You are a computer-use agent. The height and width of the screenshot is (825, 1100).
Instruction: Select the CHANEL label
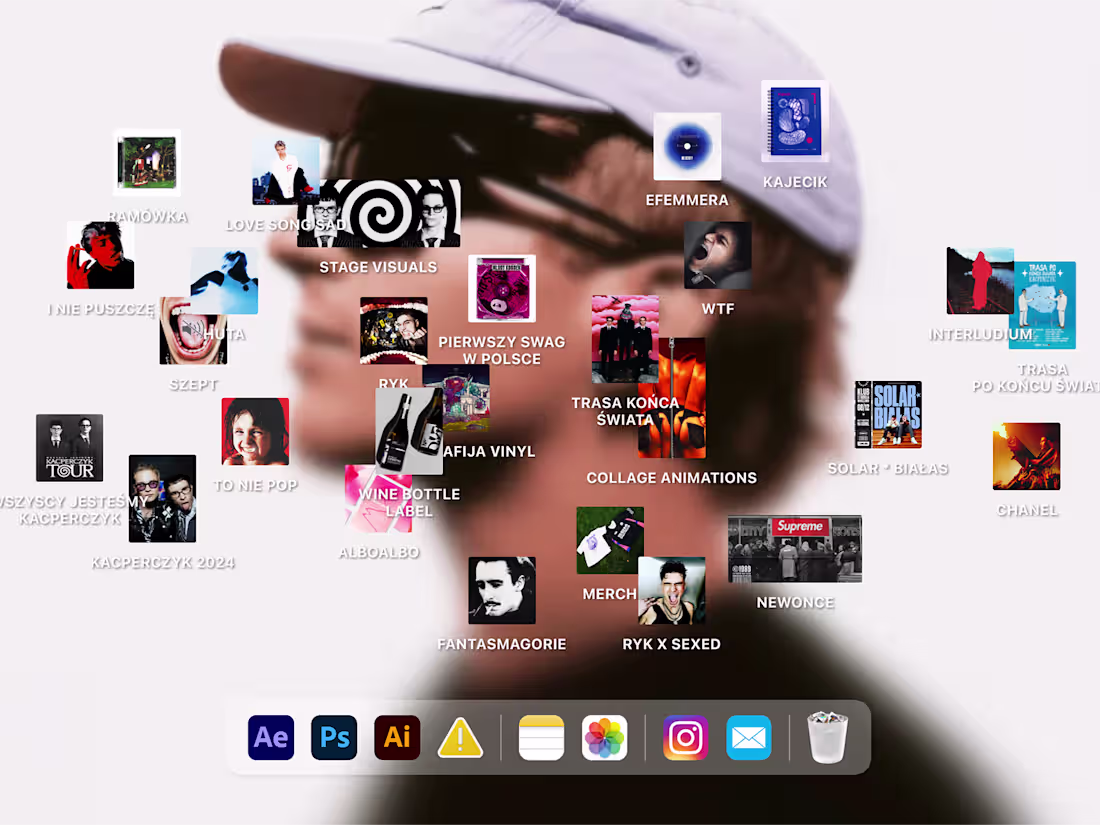pyautogui.click(x=1027, y=510)
